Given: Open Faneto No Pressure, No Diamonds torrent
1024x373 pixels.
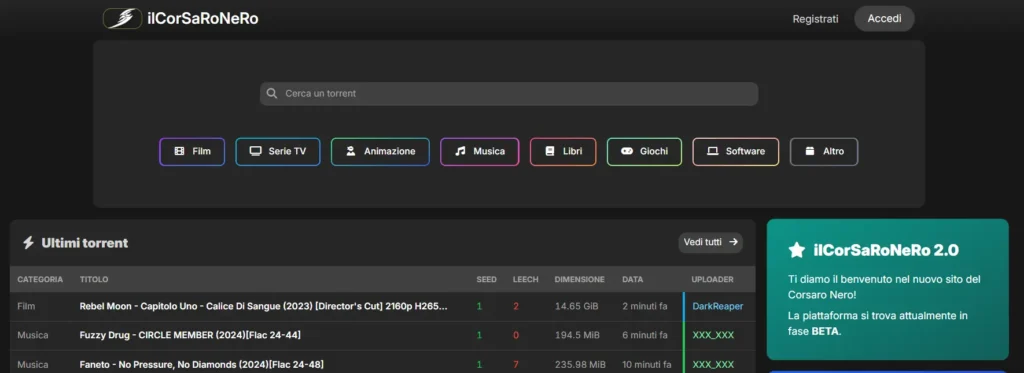Looking at the screenshot, I should point(201,364).
